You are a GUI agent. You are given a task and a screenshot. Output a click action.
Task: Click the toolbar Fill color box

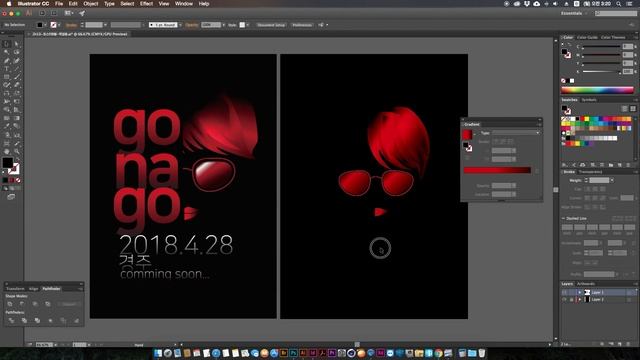click(7, 162)
